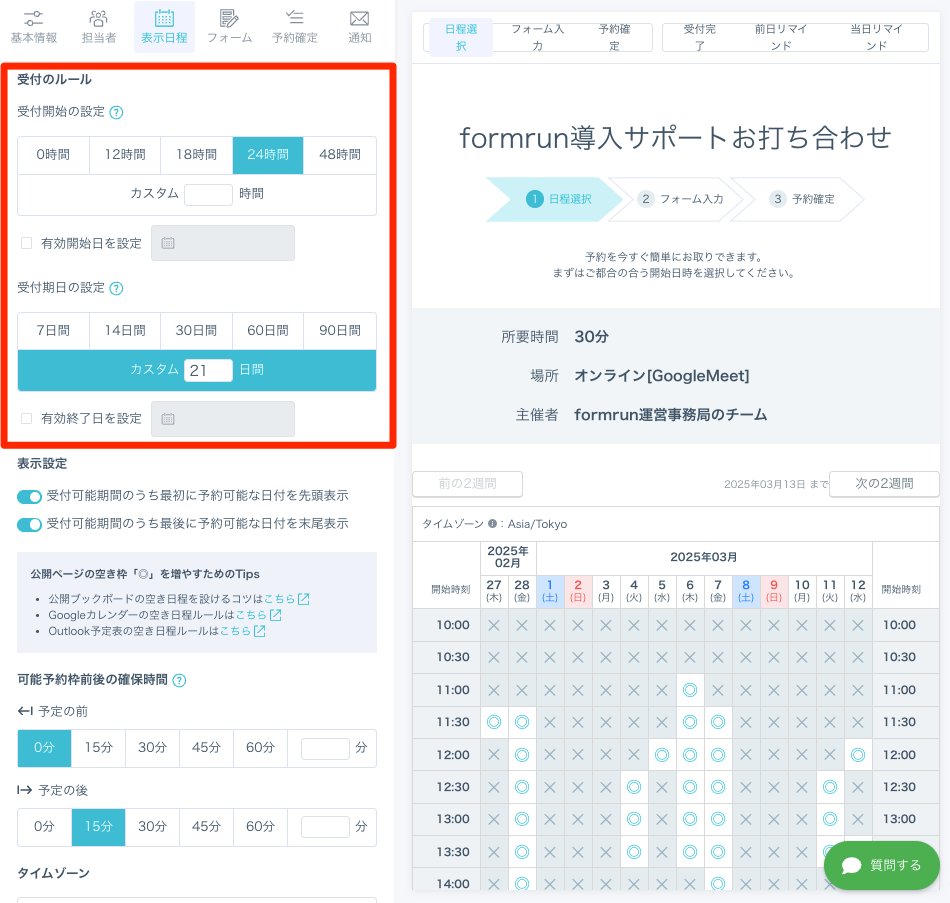
Task: Open the 質問する chat button
Action: pyautogui.click(x=882, y=865)
